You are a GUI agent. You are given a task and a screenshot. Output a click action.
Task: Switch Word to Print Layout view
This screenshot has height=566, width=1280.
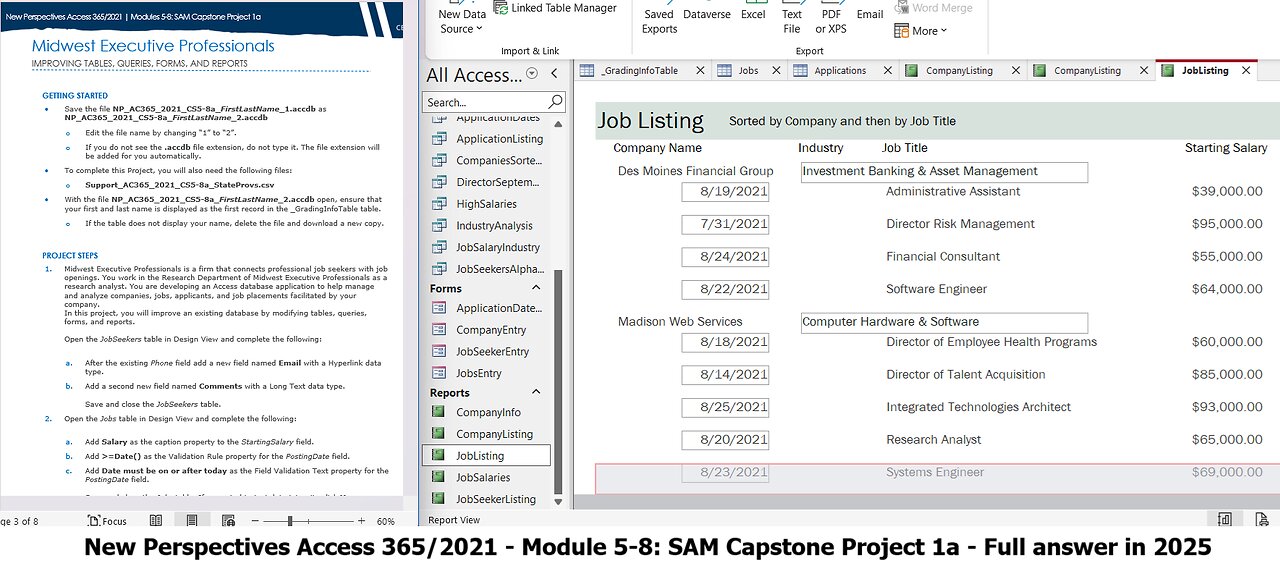click(x=191, y=521)
